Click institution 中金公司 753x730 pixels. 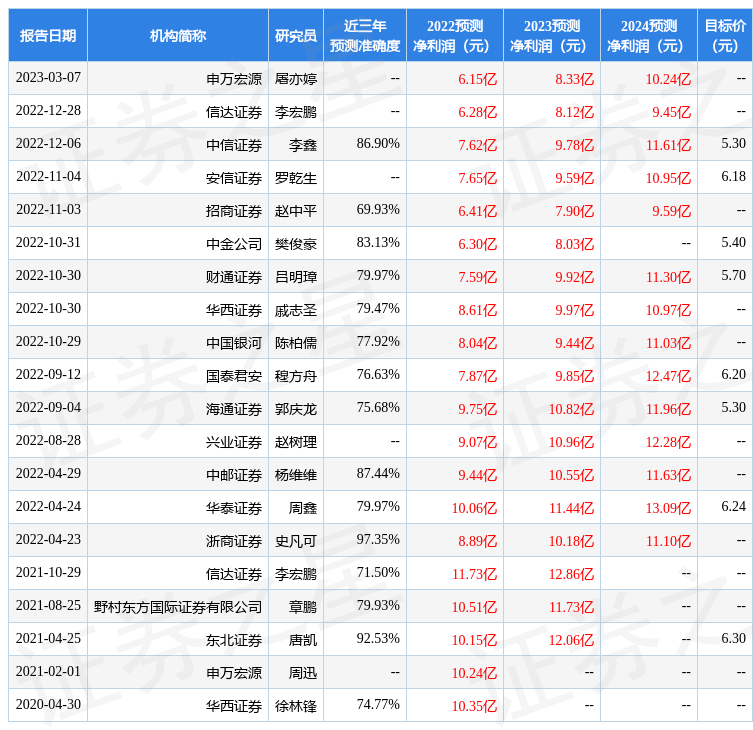click(234, 244)
